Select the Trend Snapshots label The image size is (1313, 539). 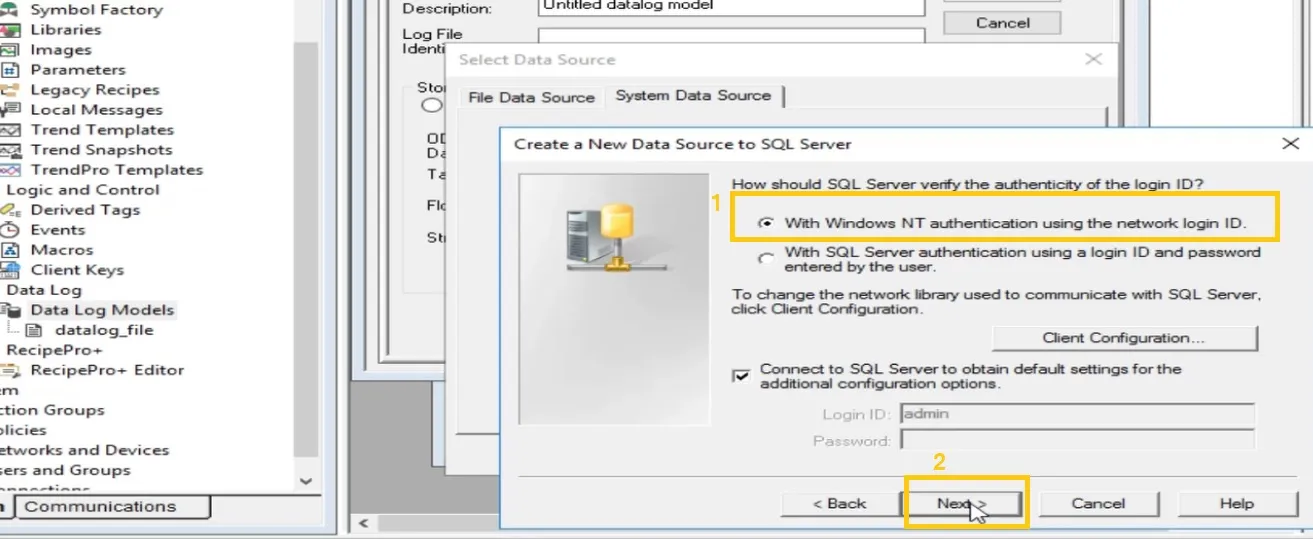tap(101, 150)
